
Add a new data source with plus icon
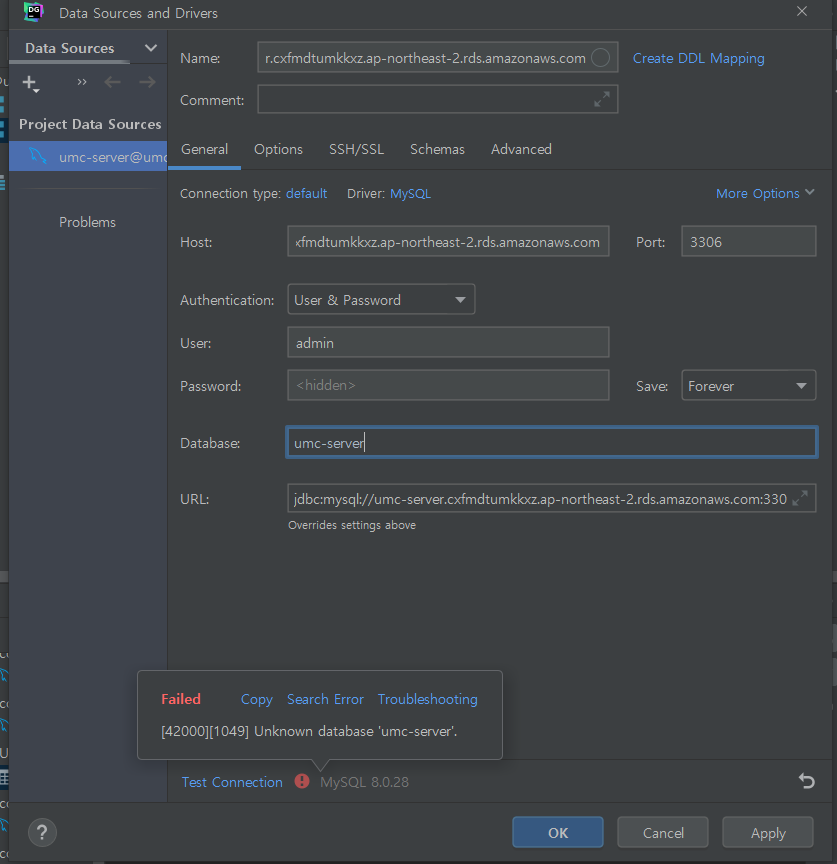[30, 83]
